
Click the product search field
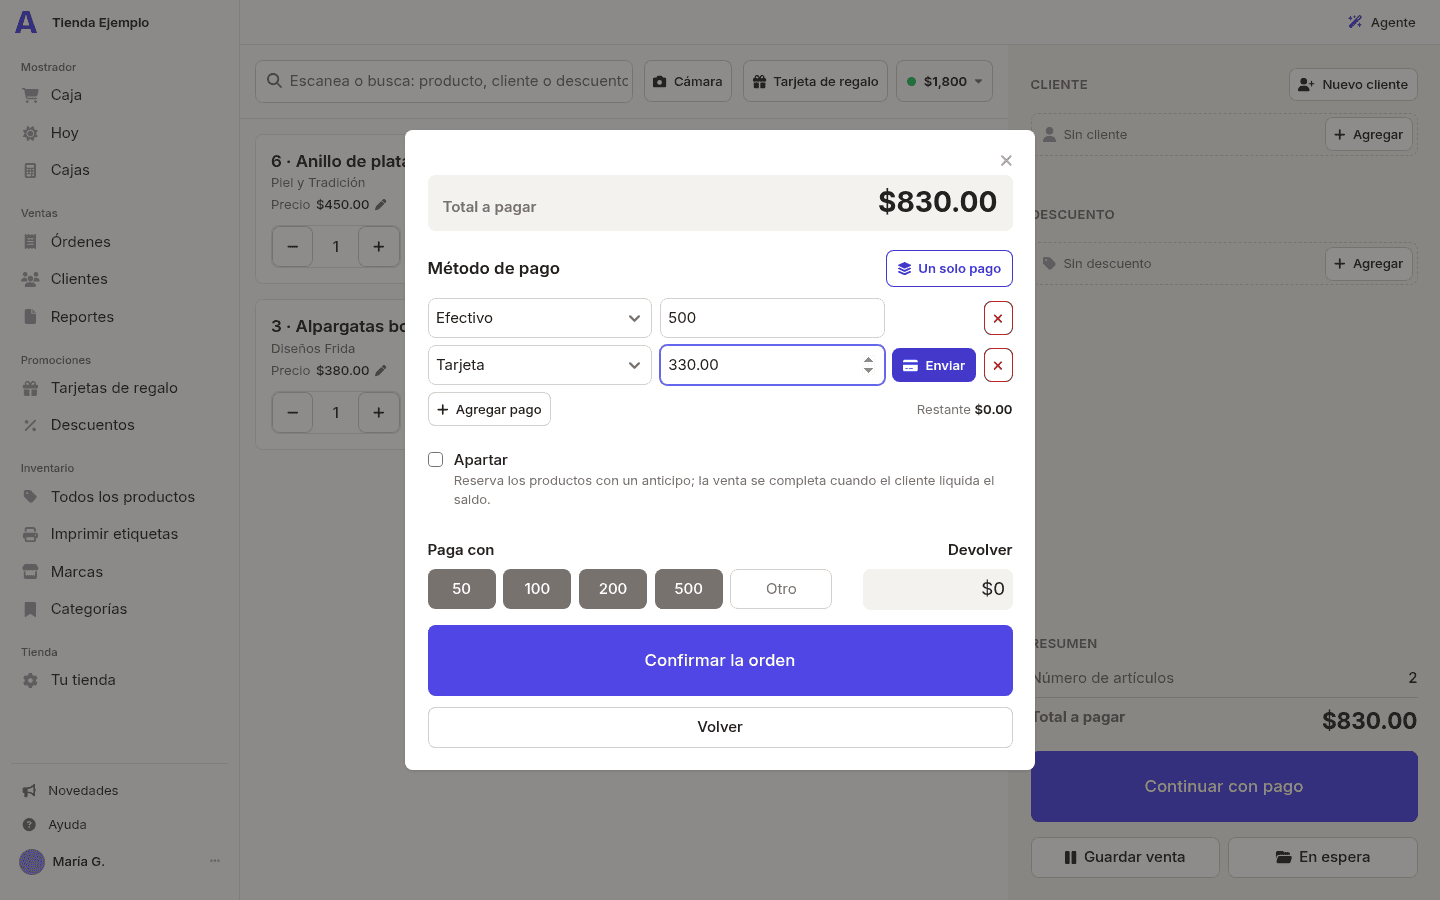pyautogui.click(x=444, y=81)
